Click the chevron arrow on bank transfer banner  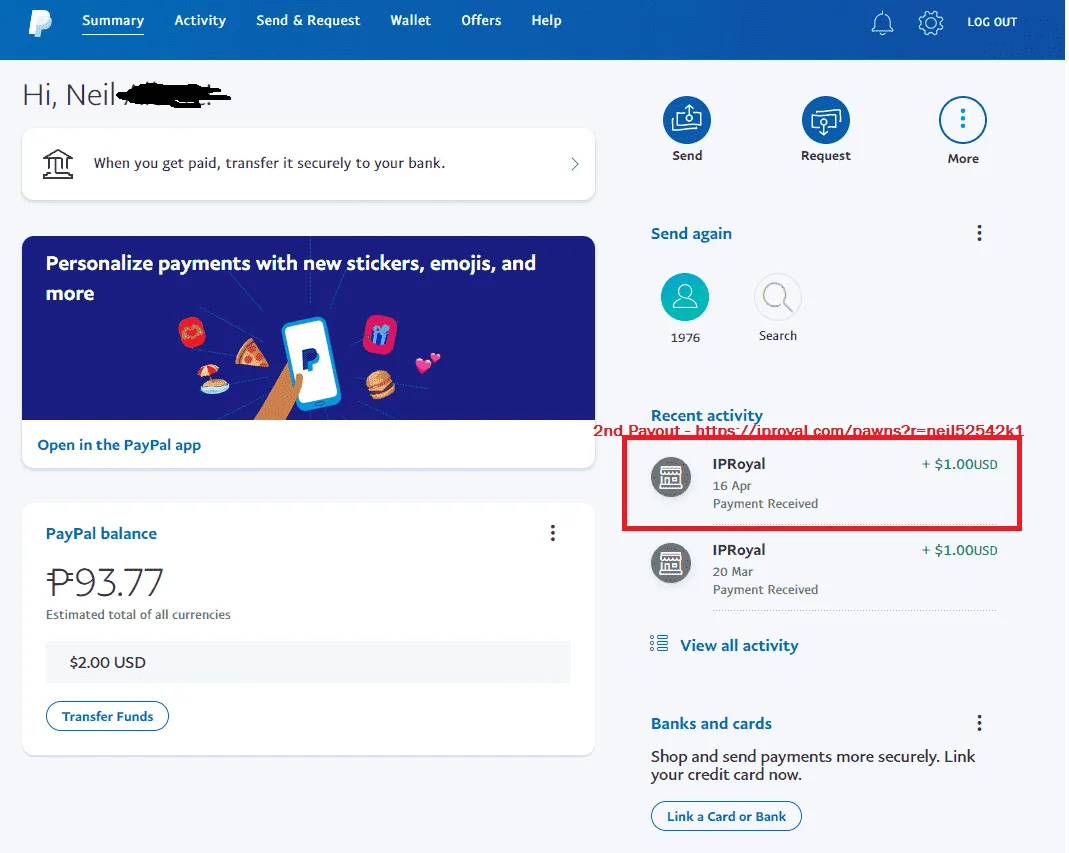click(x=575, y=164)
